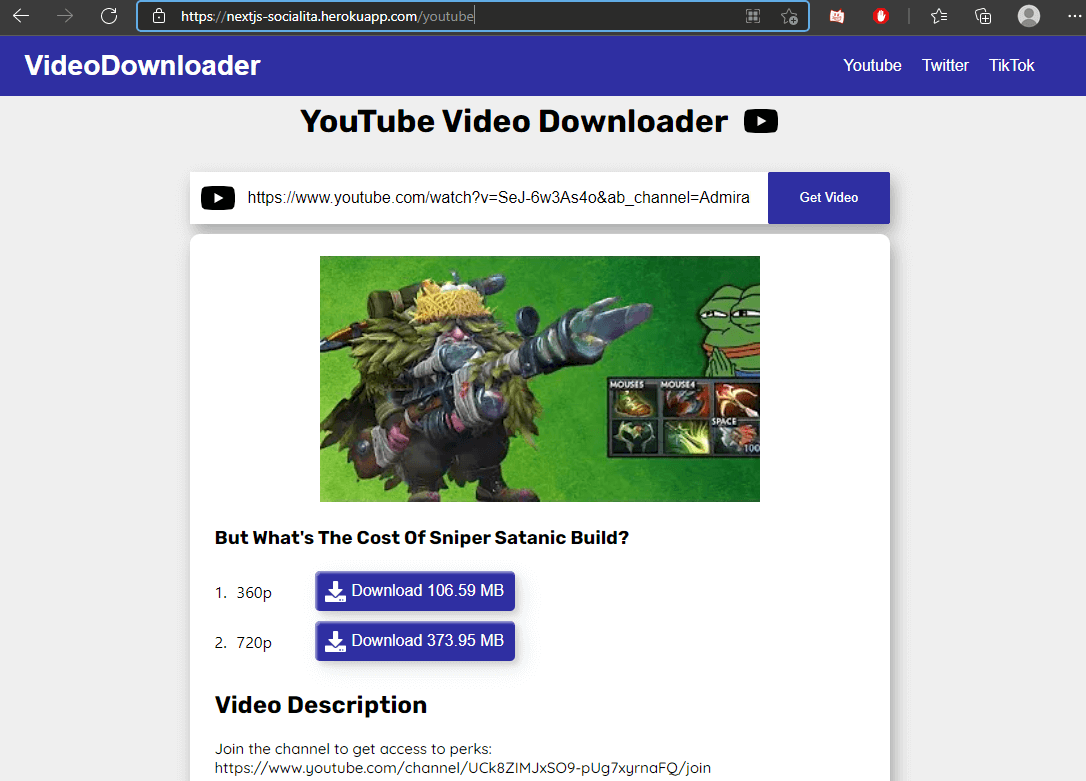Viewport: 1086px width, 781px height.
Task: Click the YouTube icon inside the URL box
Action: (217, 198)
